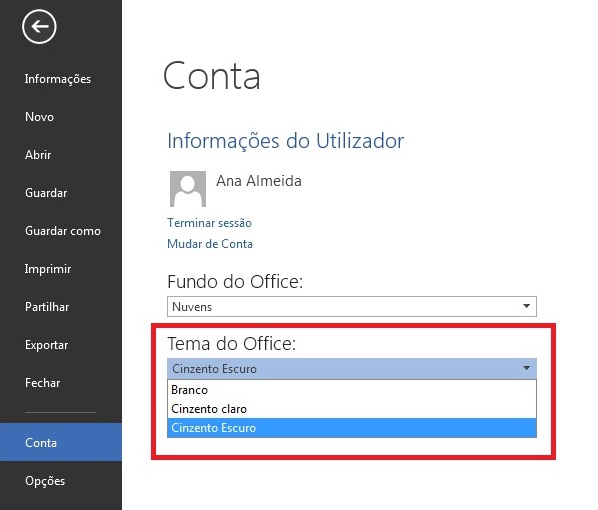598x510 pixels.
Task: Choose Branco theme from the list
Action: point(352,390)
